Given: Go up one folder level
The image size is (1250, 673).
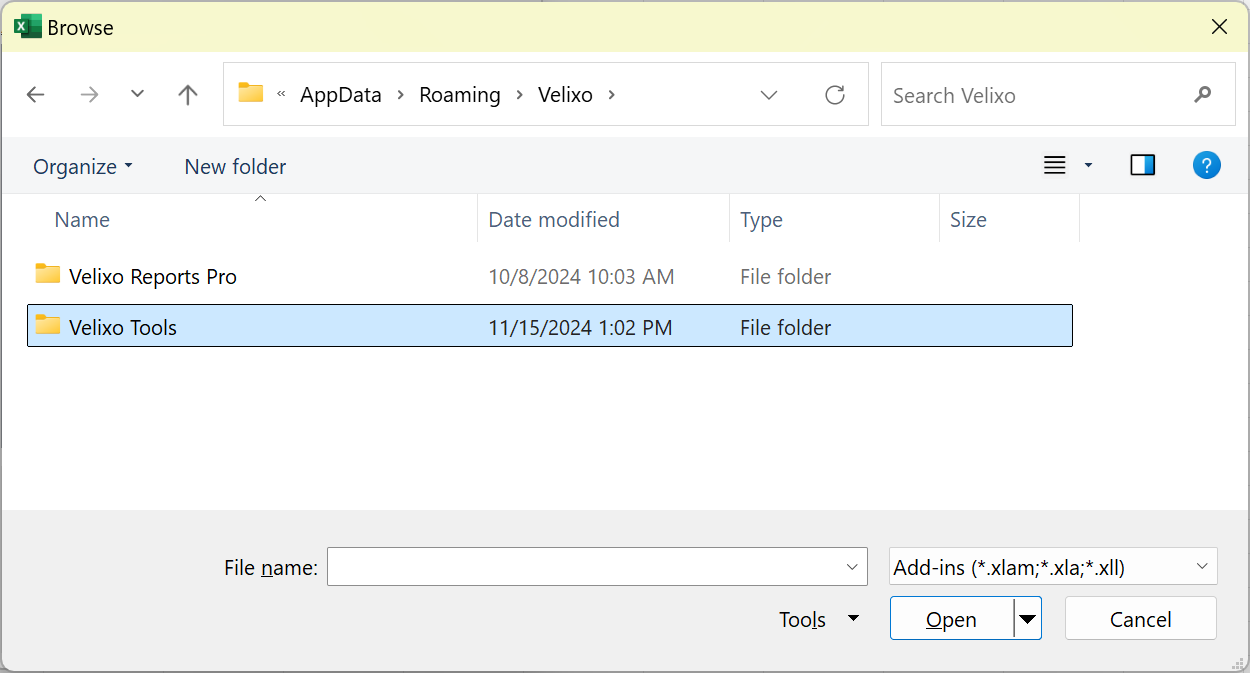Looking at the screenshot, I should click(187, 95).
